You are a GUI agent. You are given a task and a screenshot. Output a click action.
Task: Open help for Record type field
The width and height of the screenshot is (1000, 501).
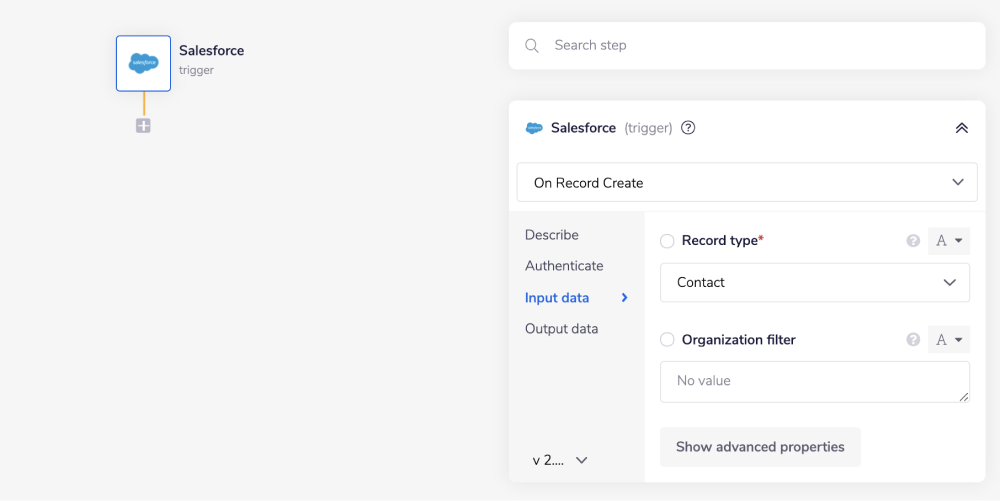coord(912,241)
